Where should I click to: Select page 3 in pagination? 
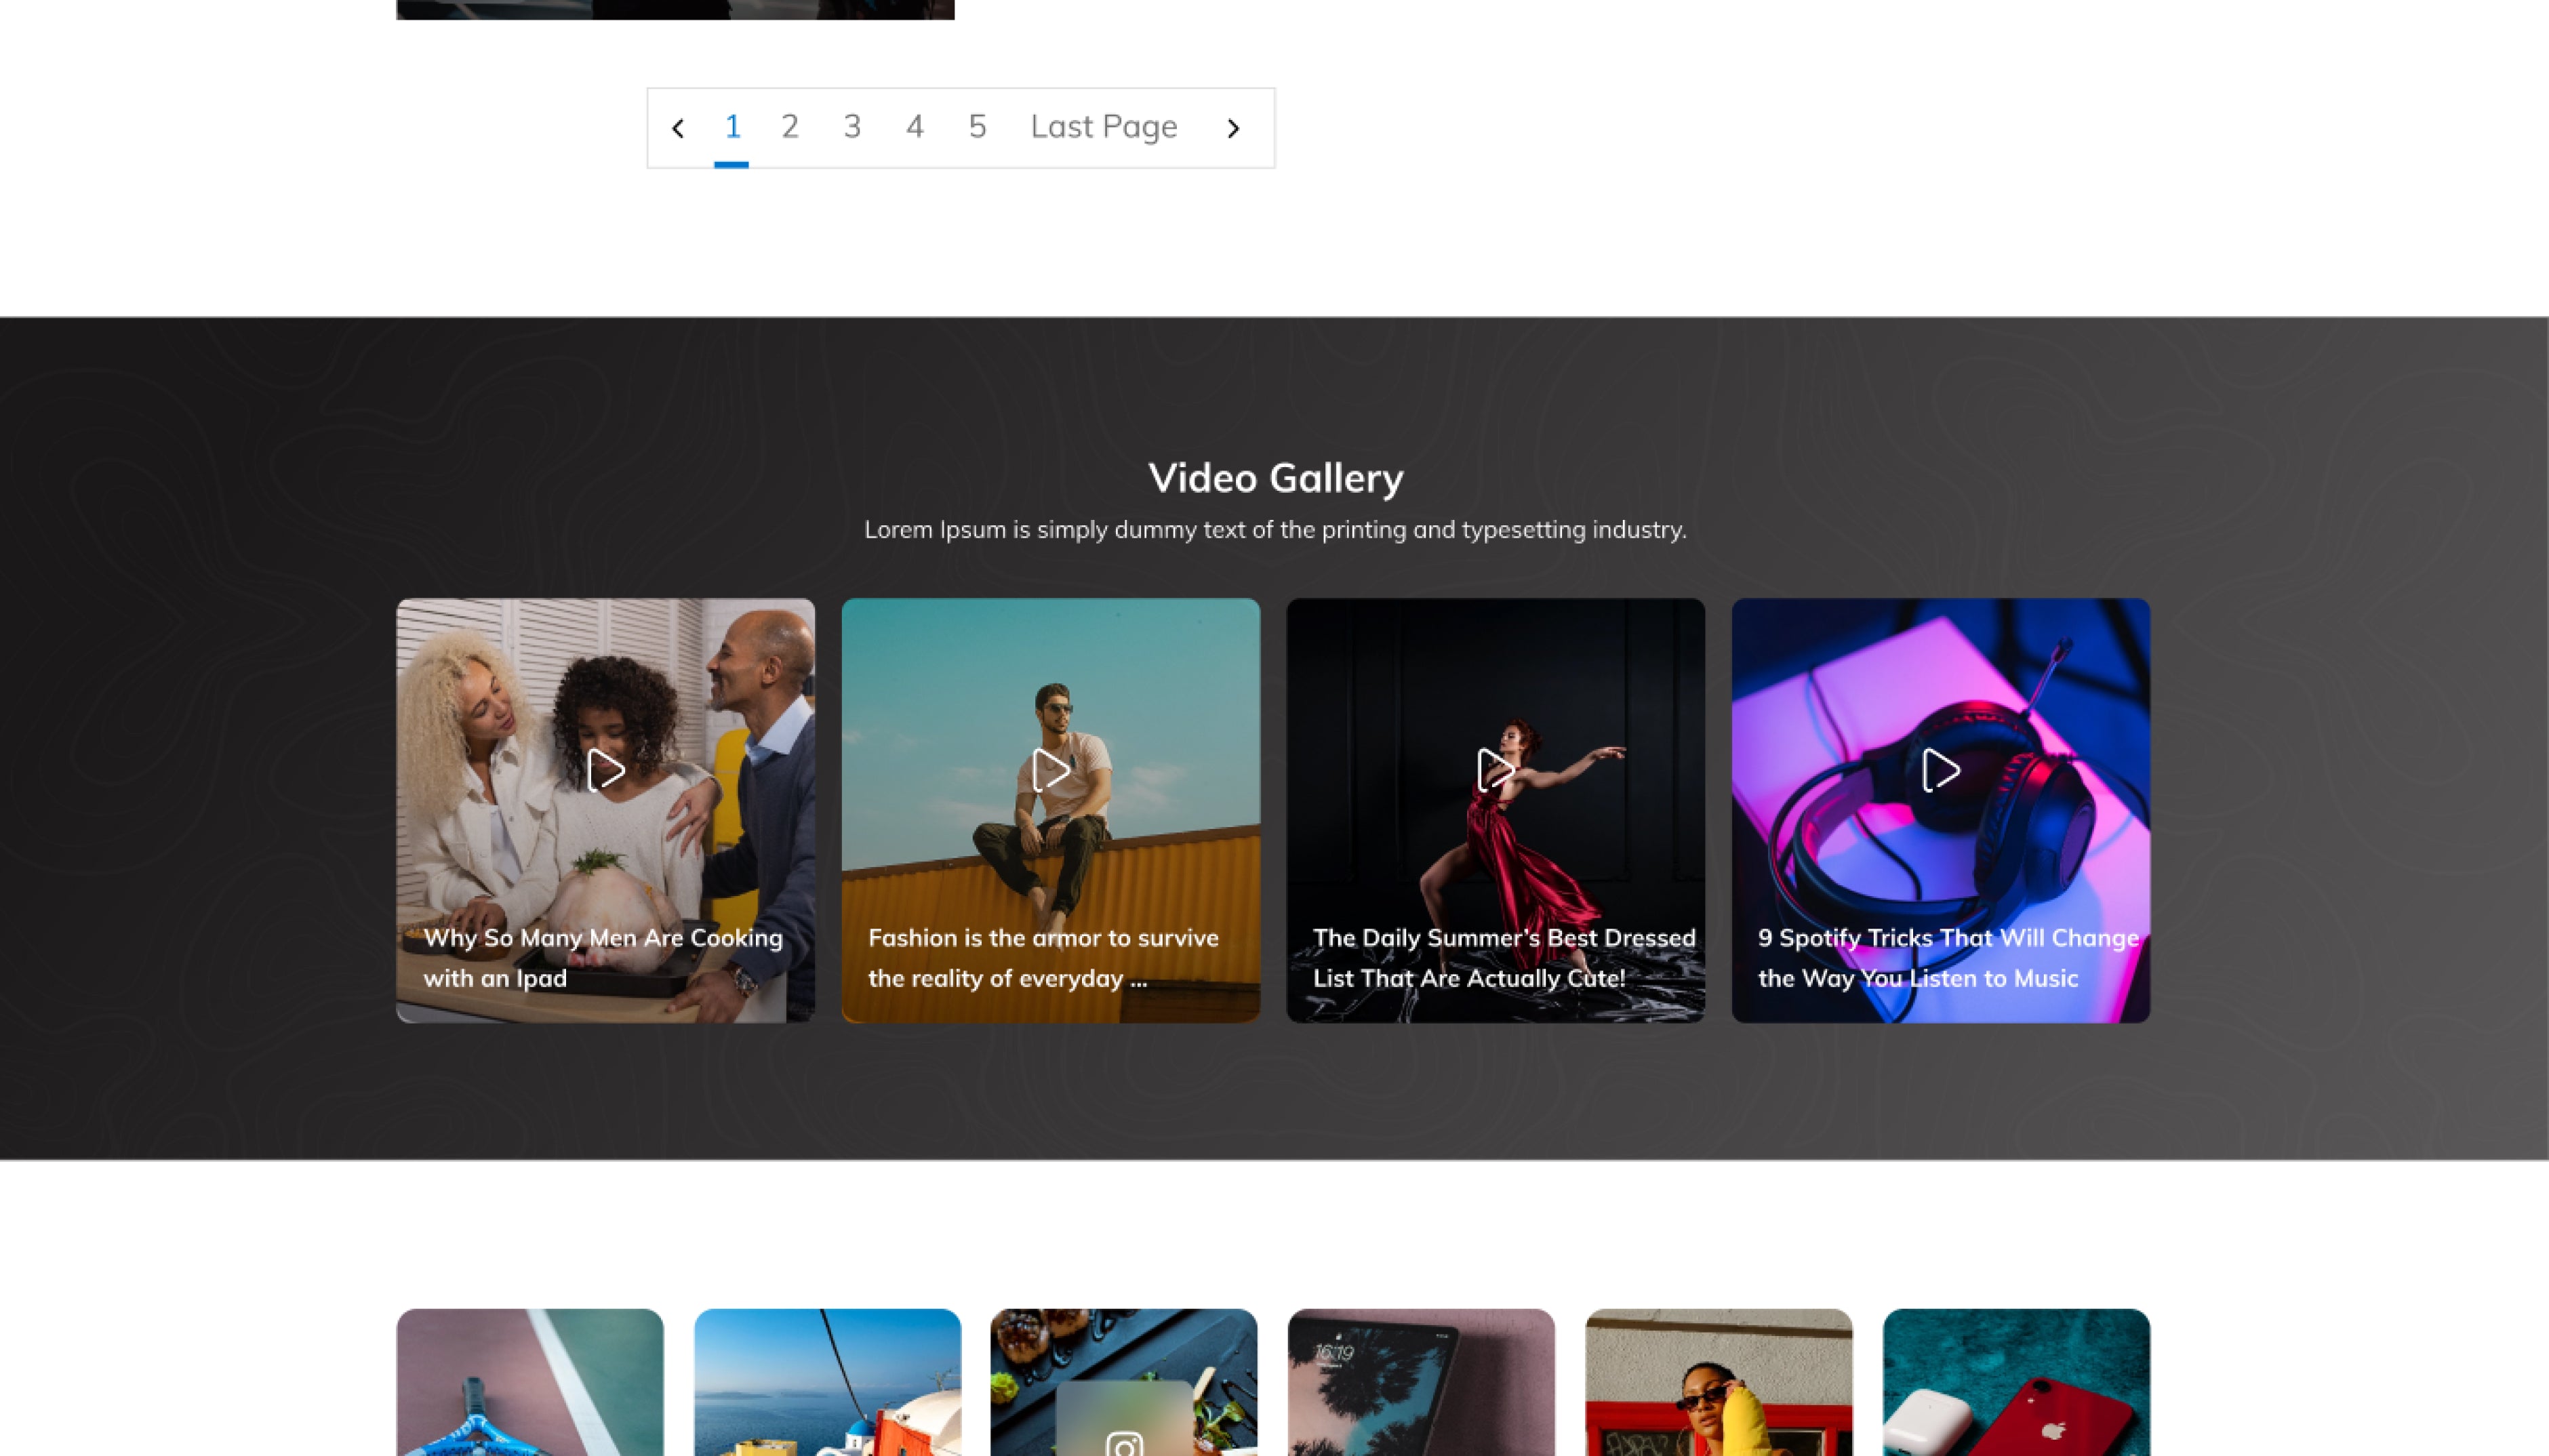point(852,127)
